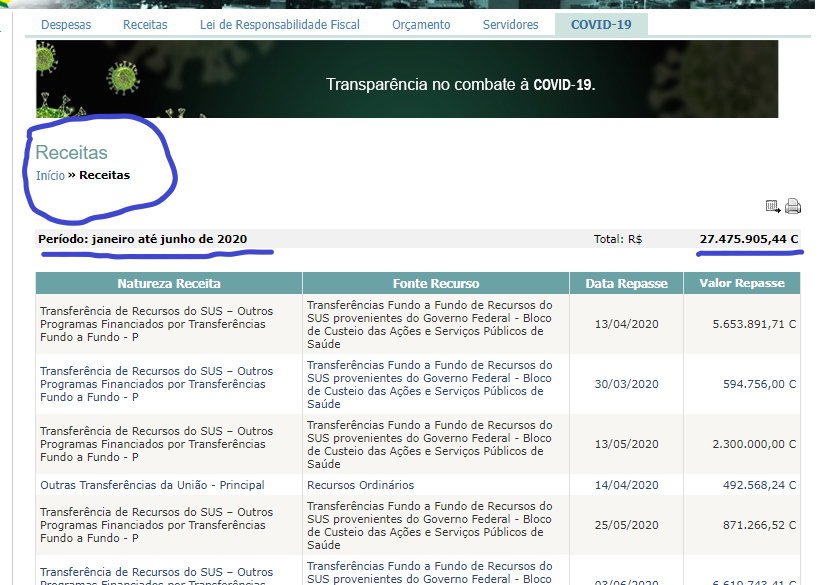Click the Natureza Receita column header
832x585 pixels.
pos(169,284)
